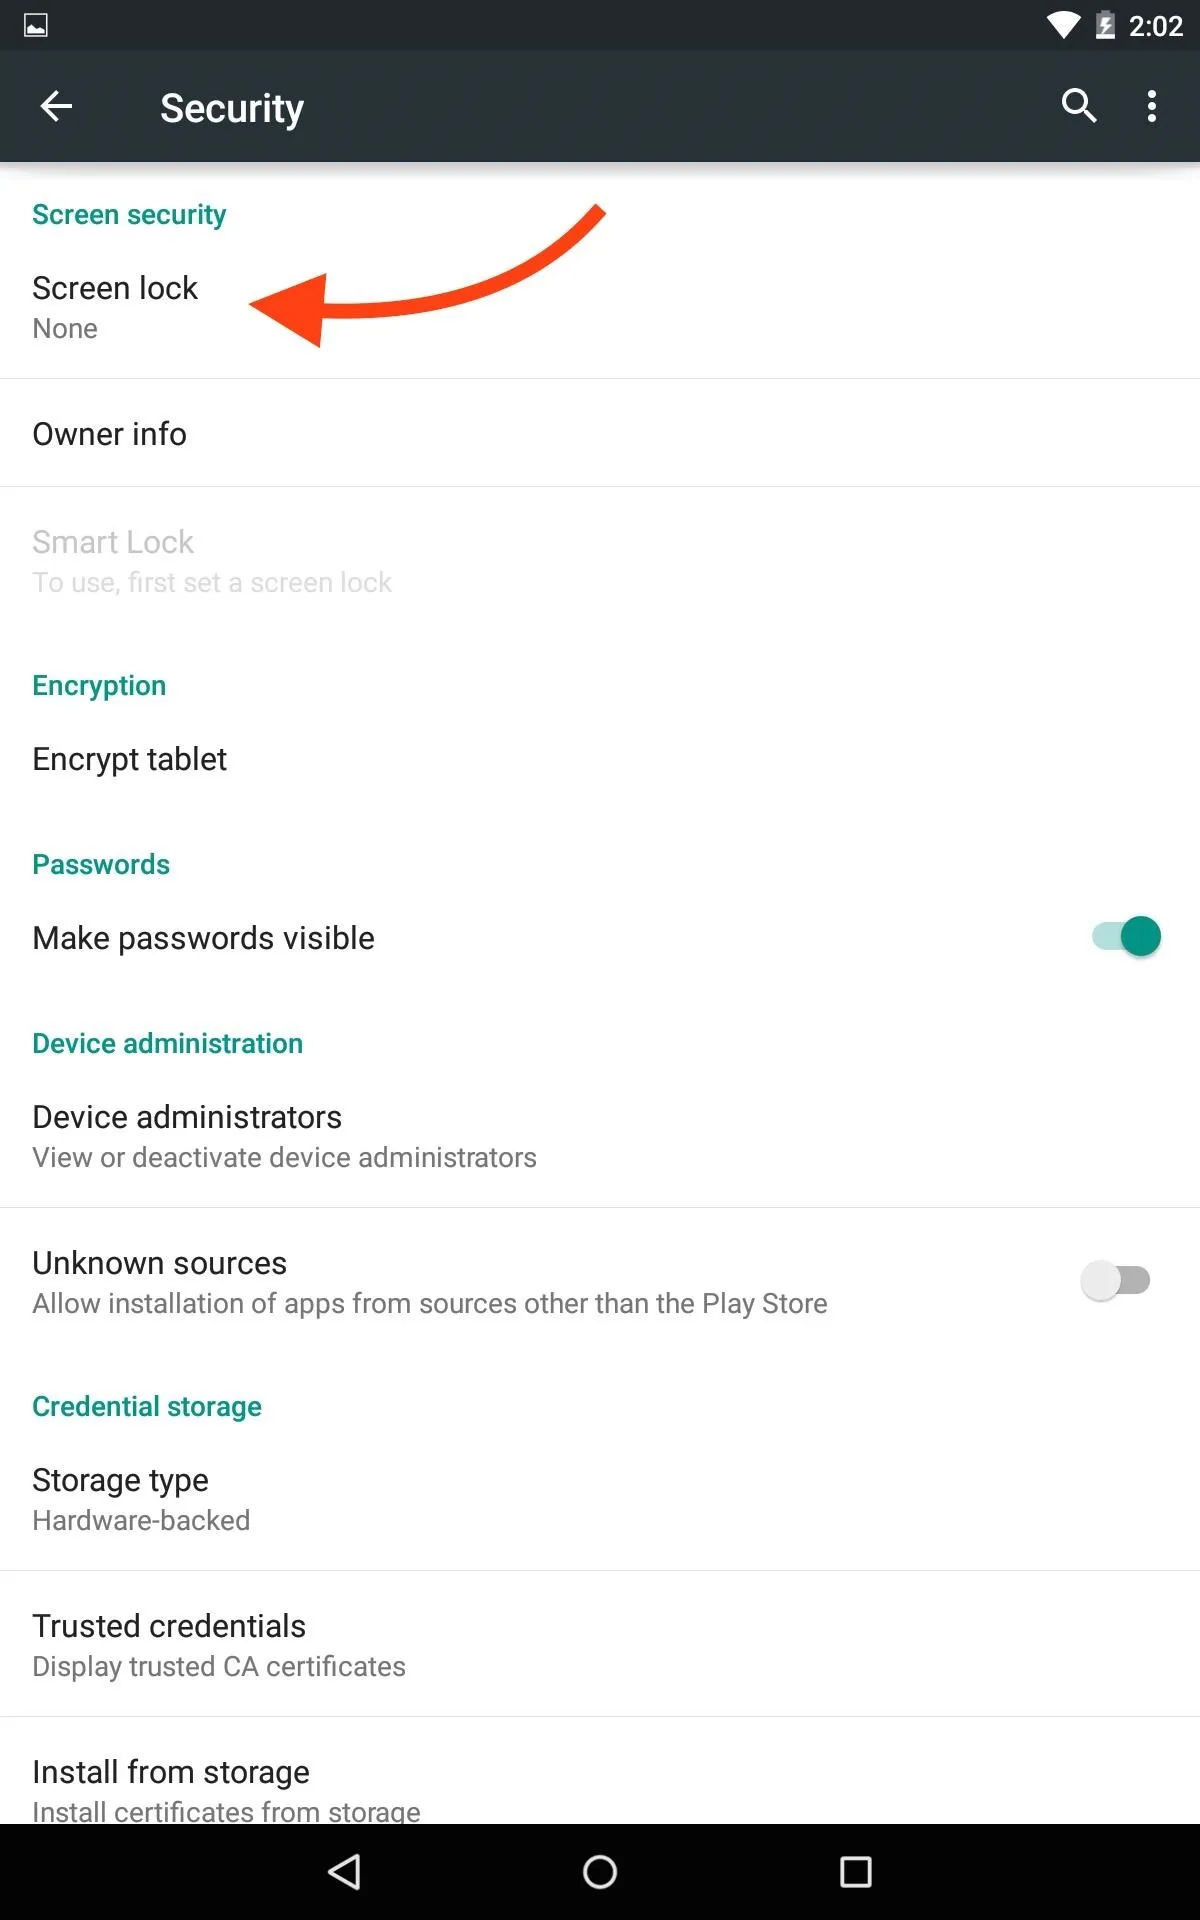Open Storage type Hardware-backed item
Image resolution: width=1200 pixels, height=1920 pixels.
click(x=600, y=1499)
